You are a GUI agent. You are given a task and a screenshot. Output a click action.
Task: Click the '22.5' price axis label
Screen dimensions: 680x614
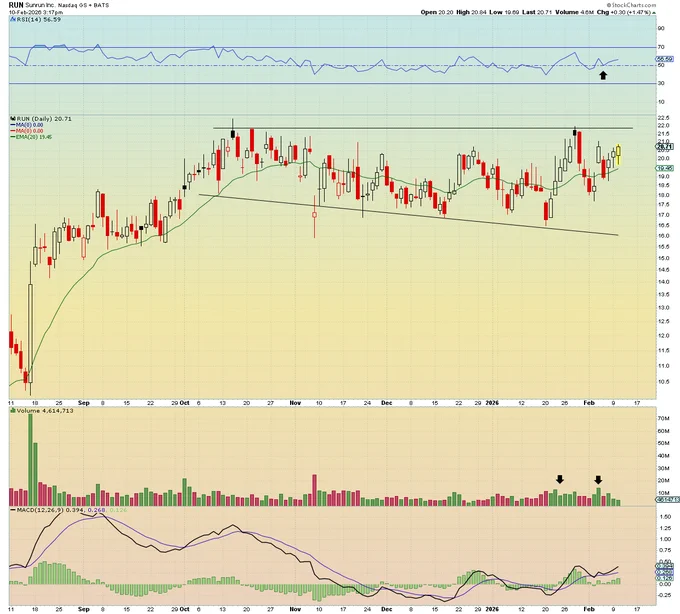663,118
